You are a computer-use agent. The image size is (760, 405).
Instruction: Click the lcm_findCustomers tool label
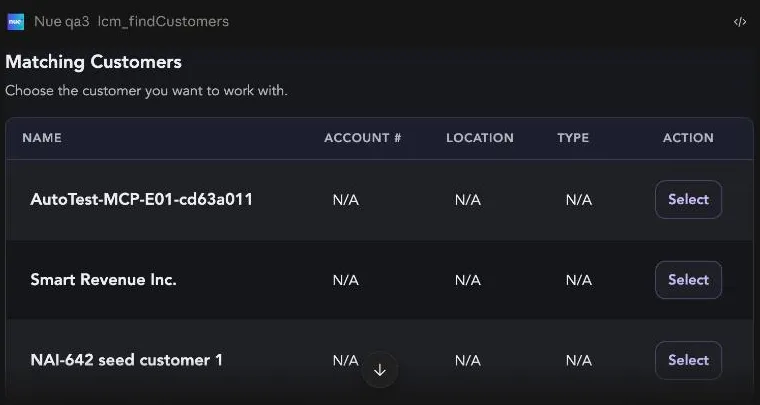click(163, 22)
